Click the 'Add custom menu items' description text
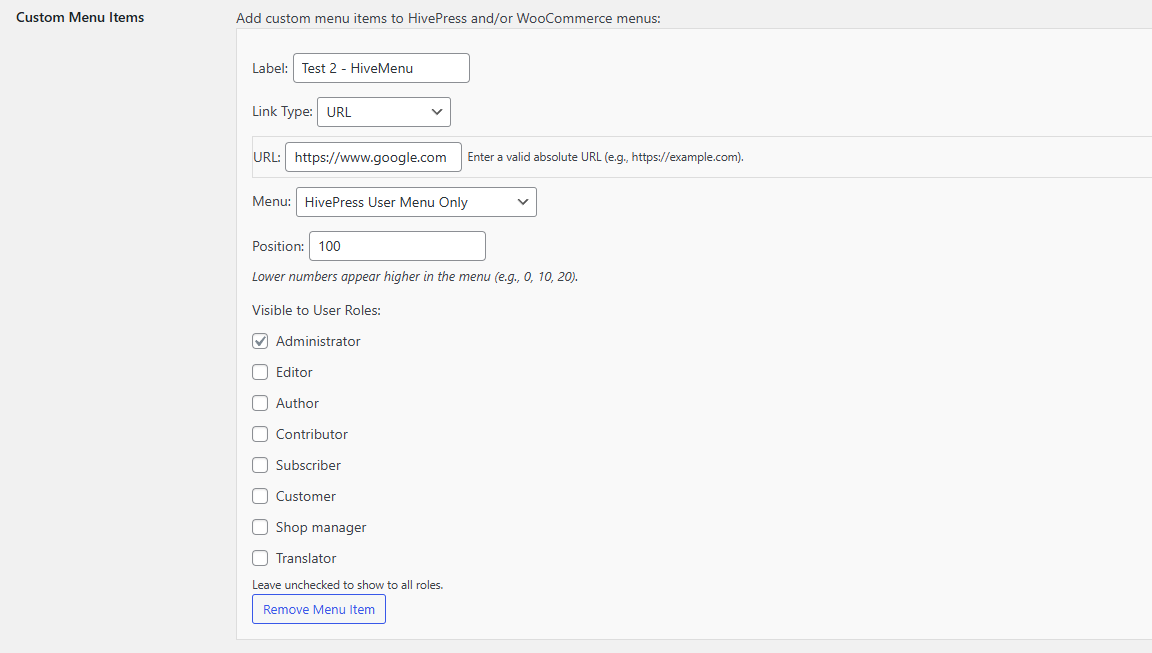Image resolution: width=1152 pixels, height=653 pixels. (448, 18)
